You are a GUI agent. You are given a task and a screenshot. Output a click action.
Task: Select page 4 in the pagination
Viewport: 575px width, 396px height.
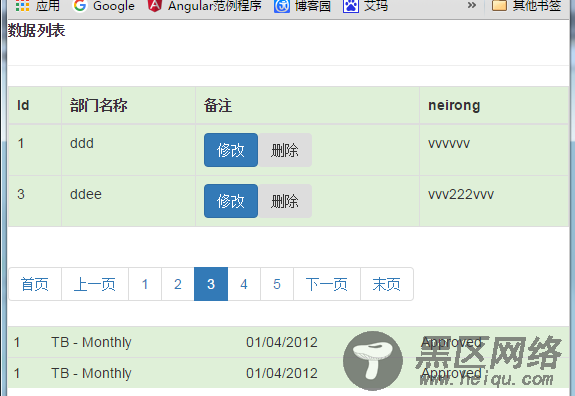tap(244, 284)
